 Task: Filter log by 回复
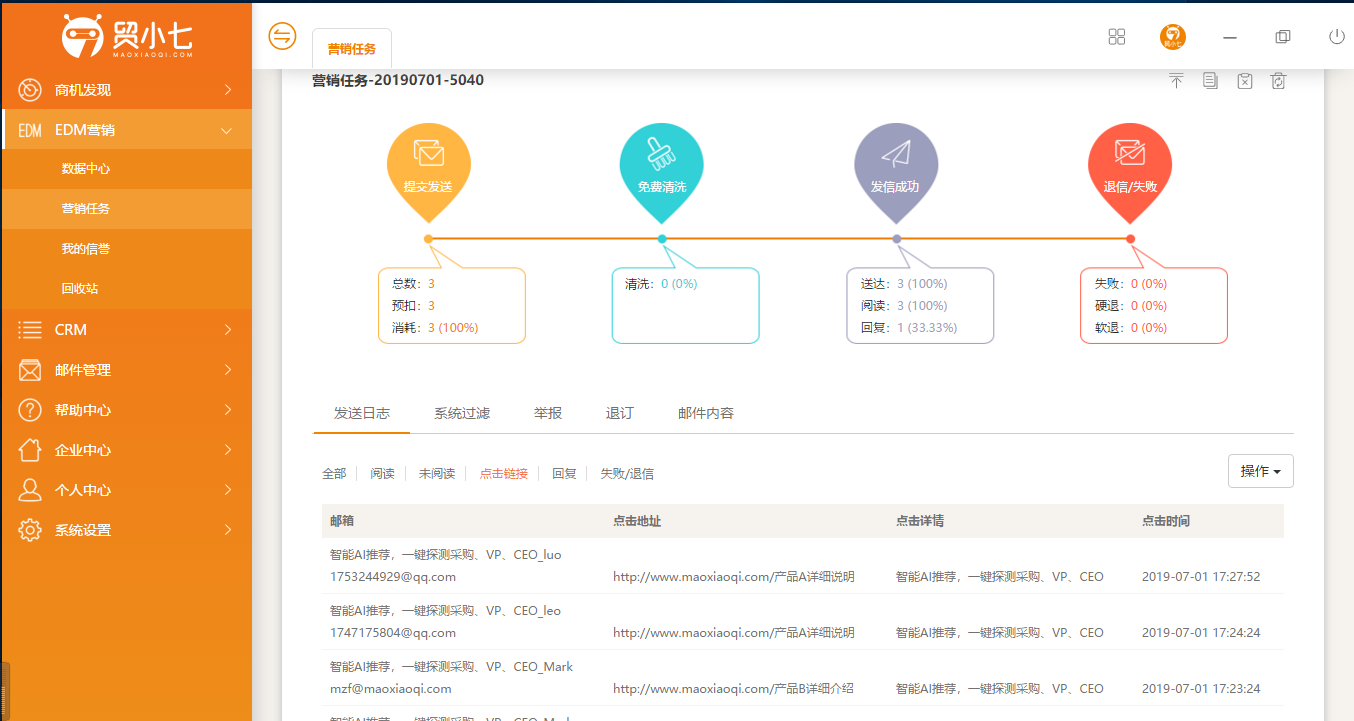click(x=564, y=474)
